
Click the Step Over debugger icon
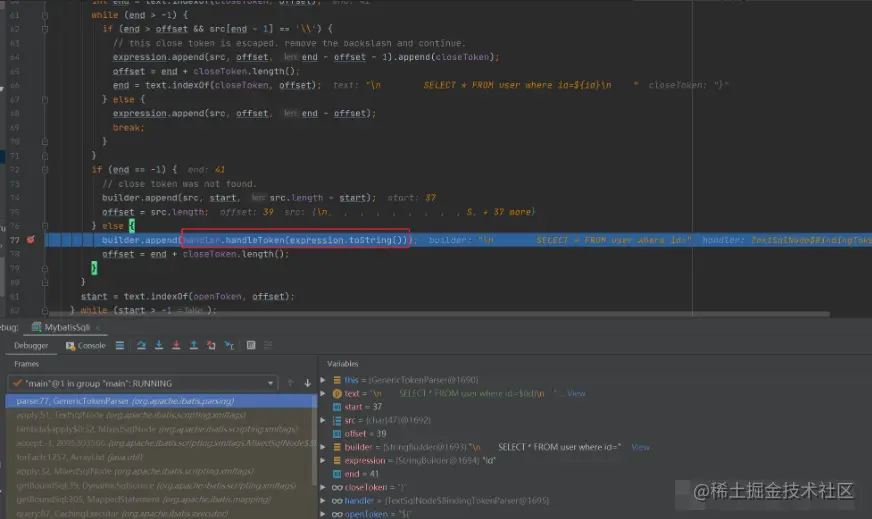coord(141,345)
